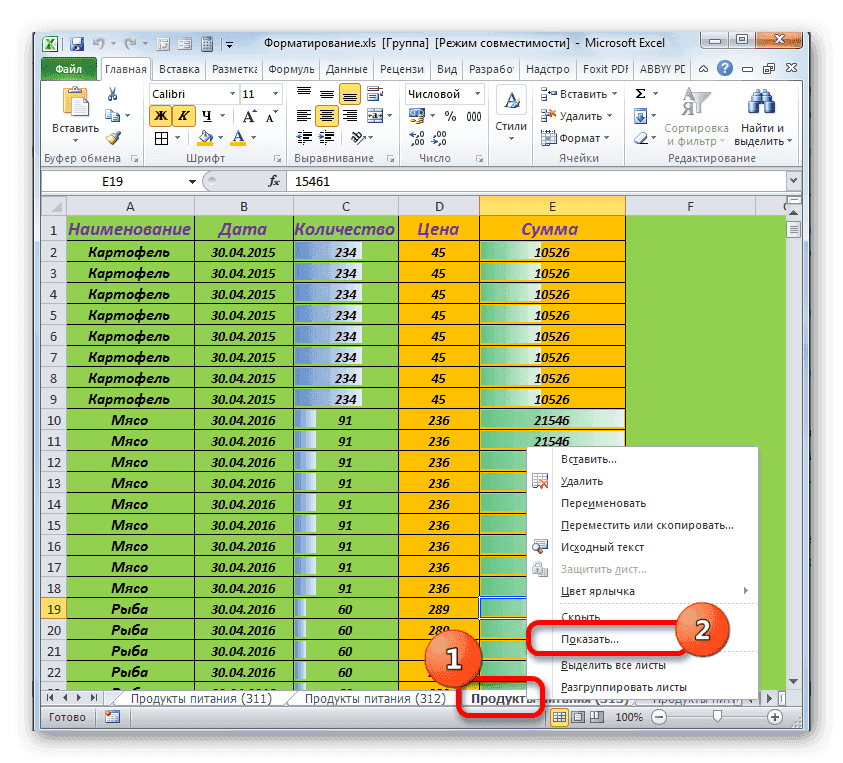843x763 pixels.
Task: Click the zoom level slider
Action: tap(718, 717)
